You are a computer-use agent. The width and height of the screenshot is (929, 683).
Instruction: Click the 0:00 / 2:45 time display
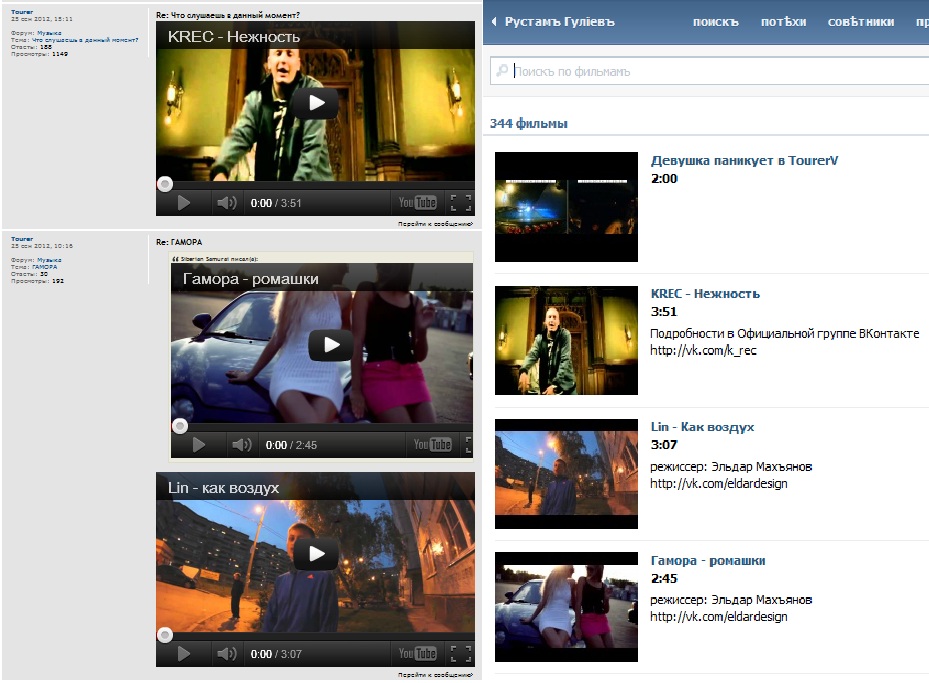click(291, 445)
